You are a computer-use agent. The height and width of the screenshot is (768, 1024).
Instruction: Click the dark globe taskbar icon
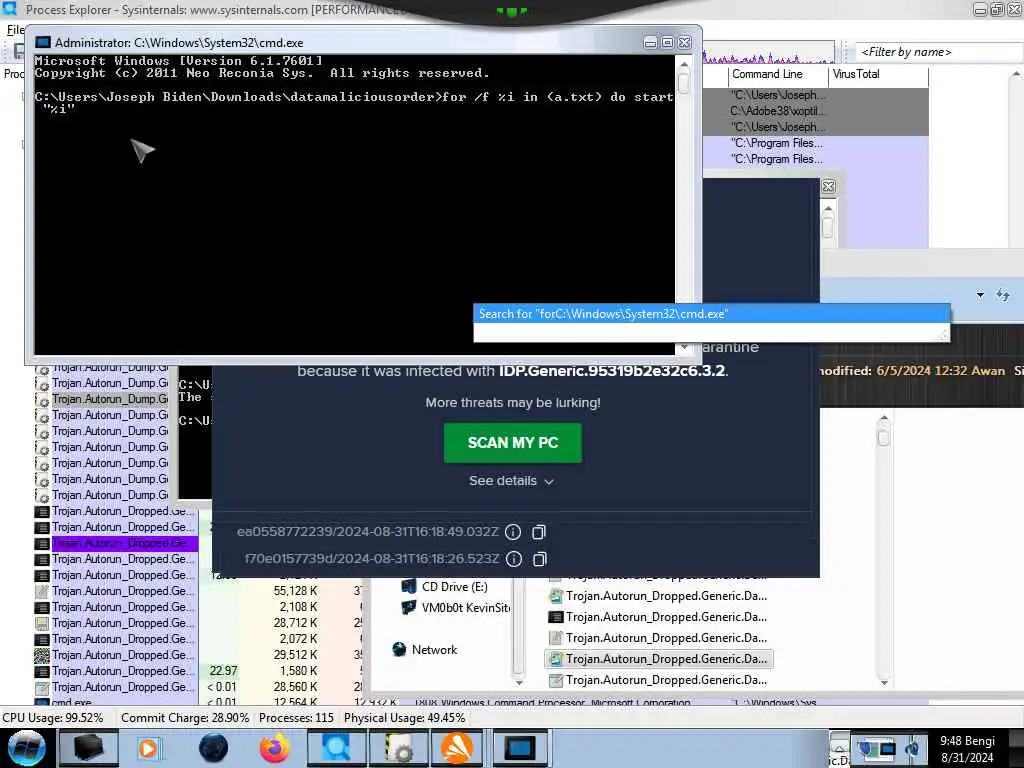(x=213, y=748)
